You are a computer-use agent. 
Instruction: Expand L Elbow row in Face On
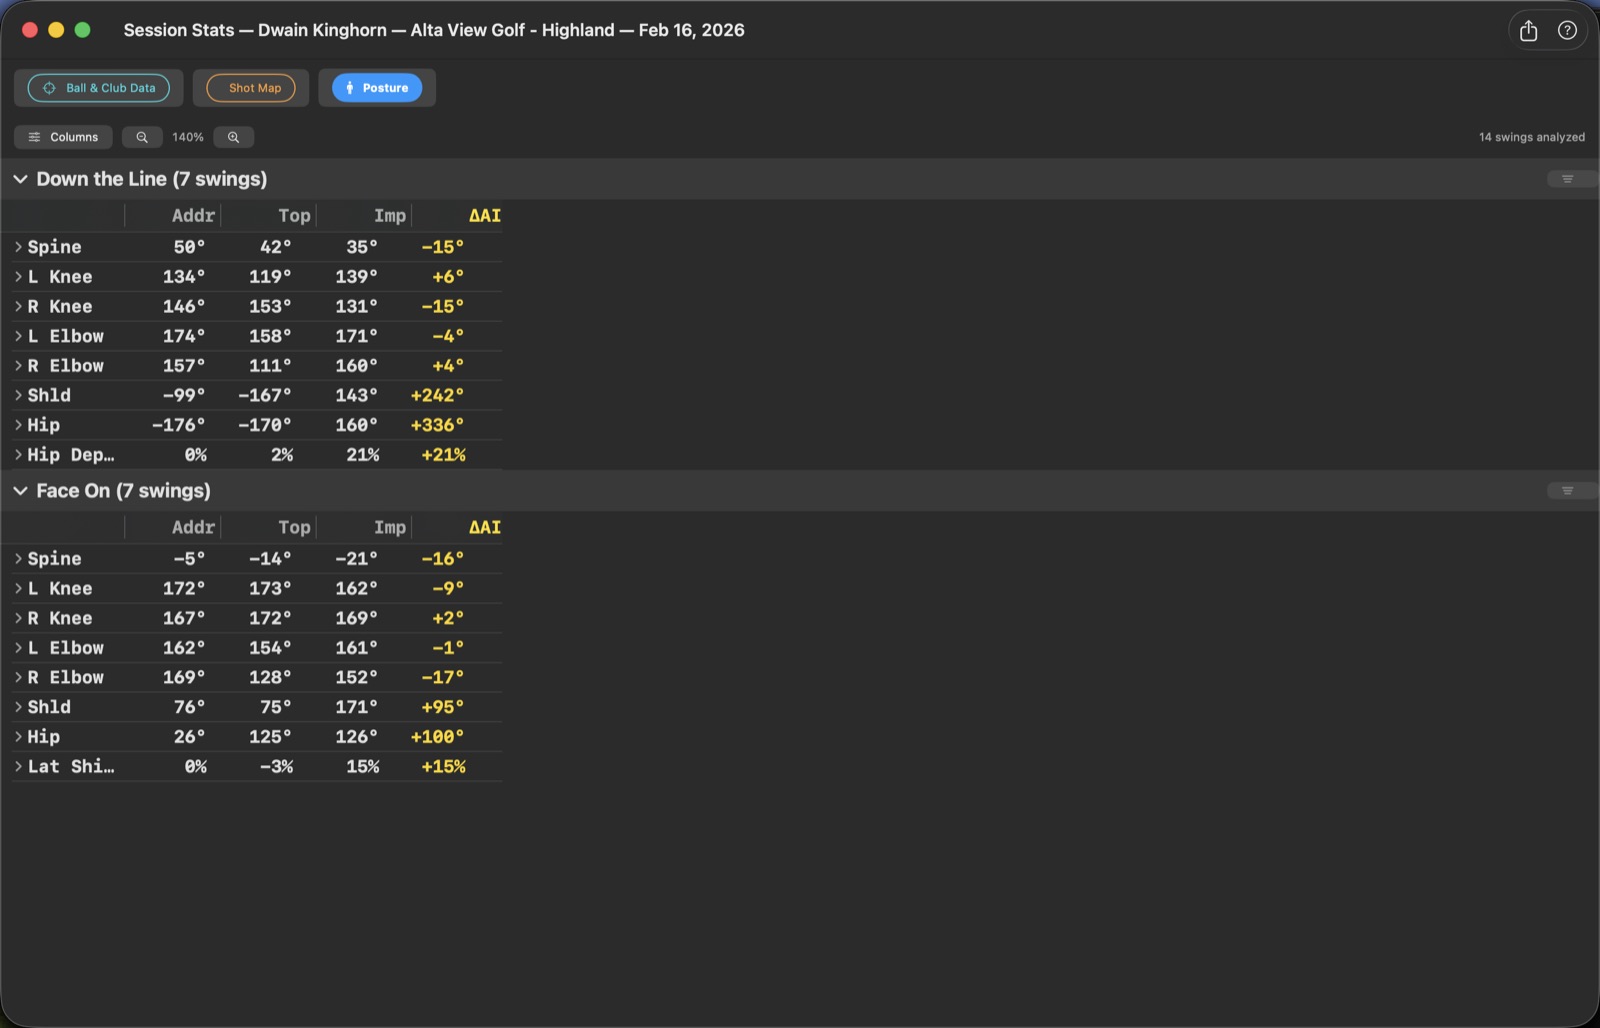pos(18,648)
